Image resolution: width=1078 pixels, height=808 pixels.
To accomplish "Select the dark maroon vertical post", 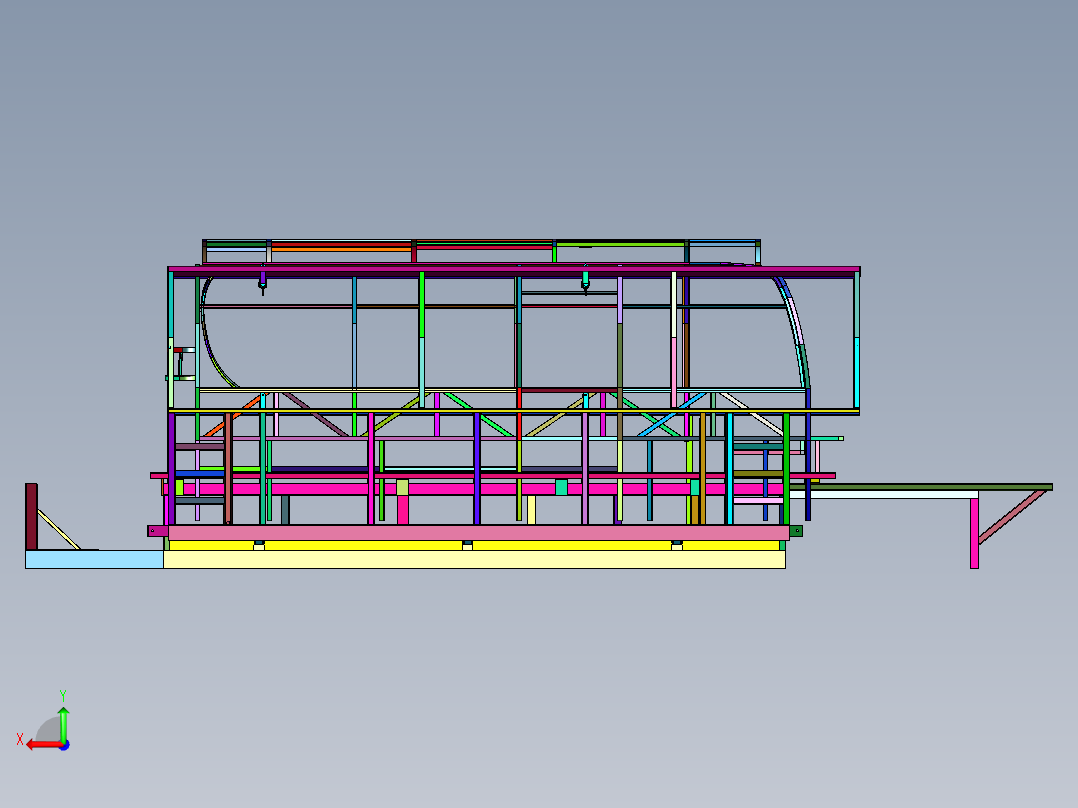I will [31, 516].
